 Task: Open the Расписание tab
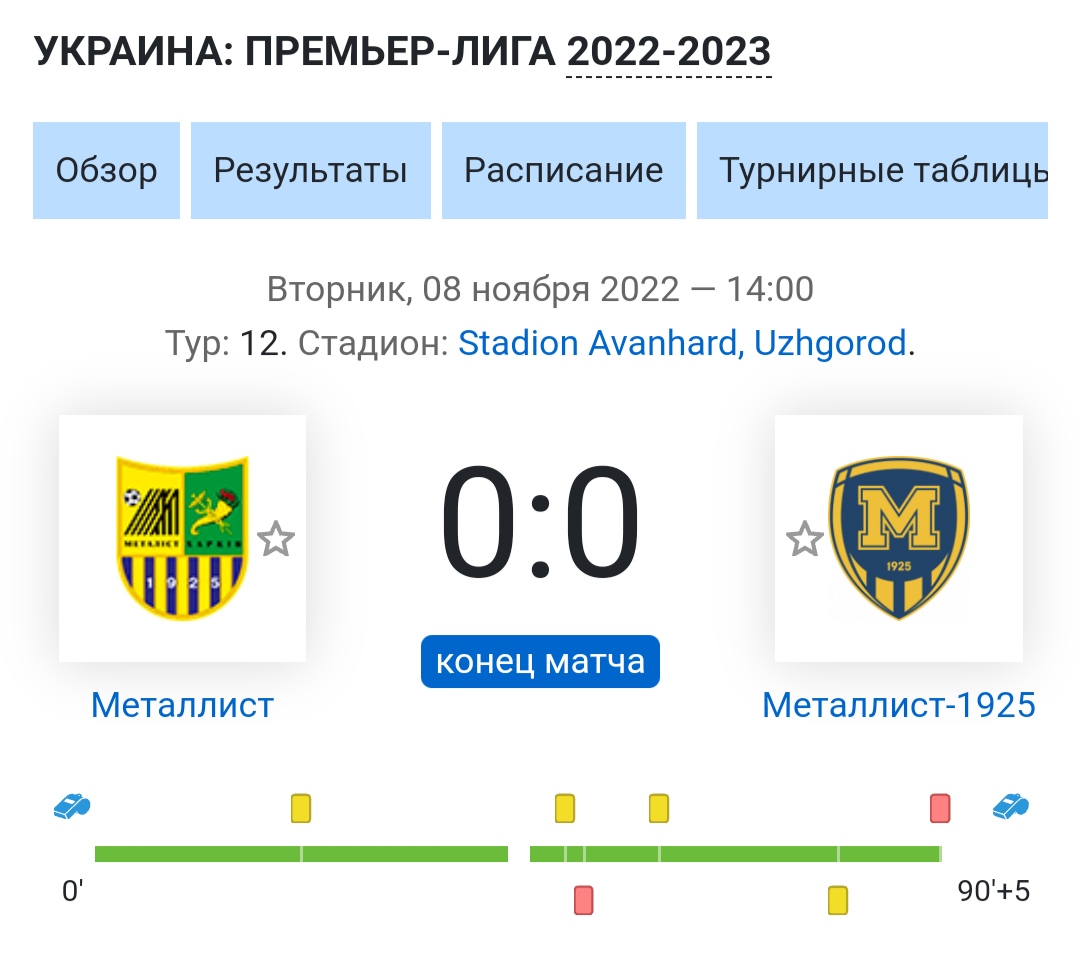pyautogui.click(x=563, y=170)
